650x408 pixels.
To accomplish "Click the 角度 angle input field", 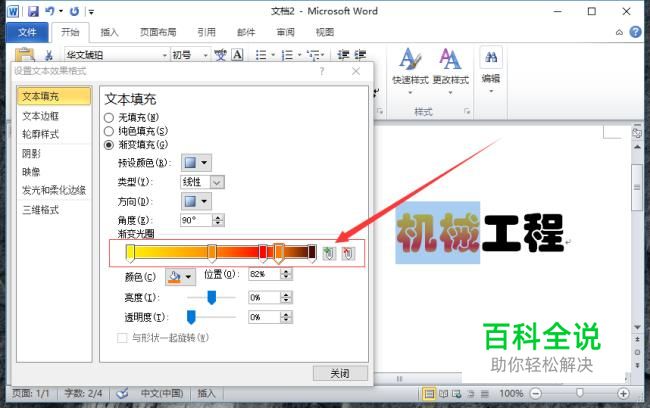I will [196, 220].
